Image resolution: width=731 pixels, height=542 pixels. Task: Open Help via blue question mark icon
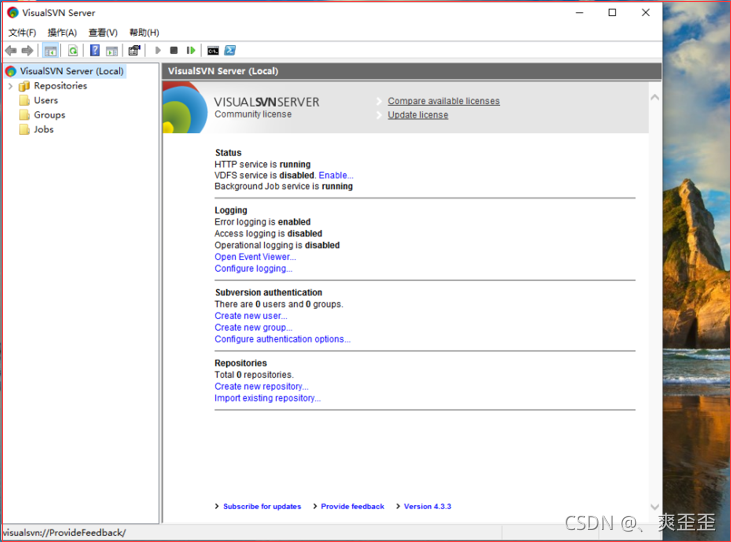coord(95,50)
